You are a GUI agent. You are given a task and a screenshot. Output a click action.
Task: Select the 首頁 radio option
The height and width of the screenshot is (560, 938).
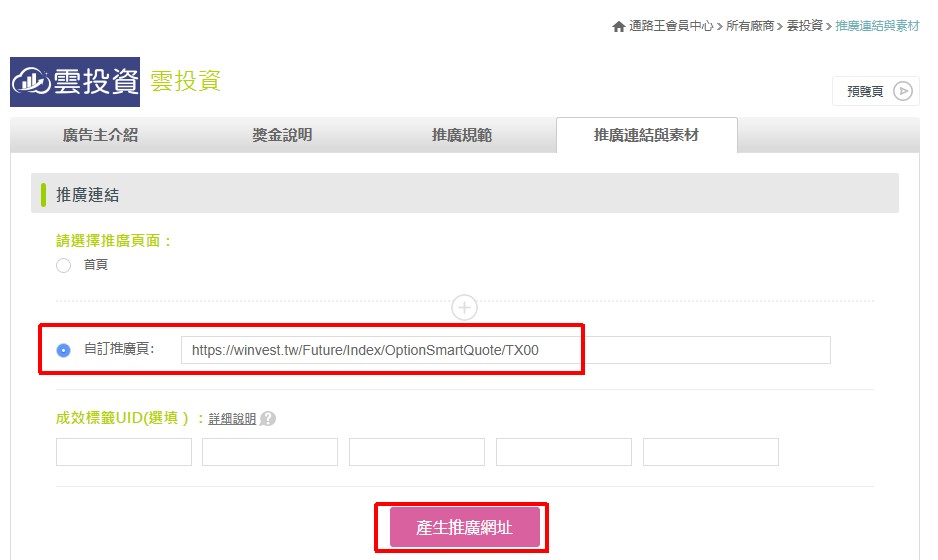(64, 265)
